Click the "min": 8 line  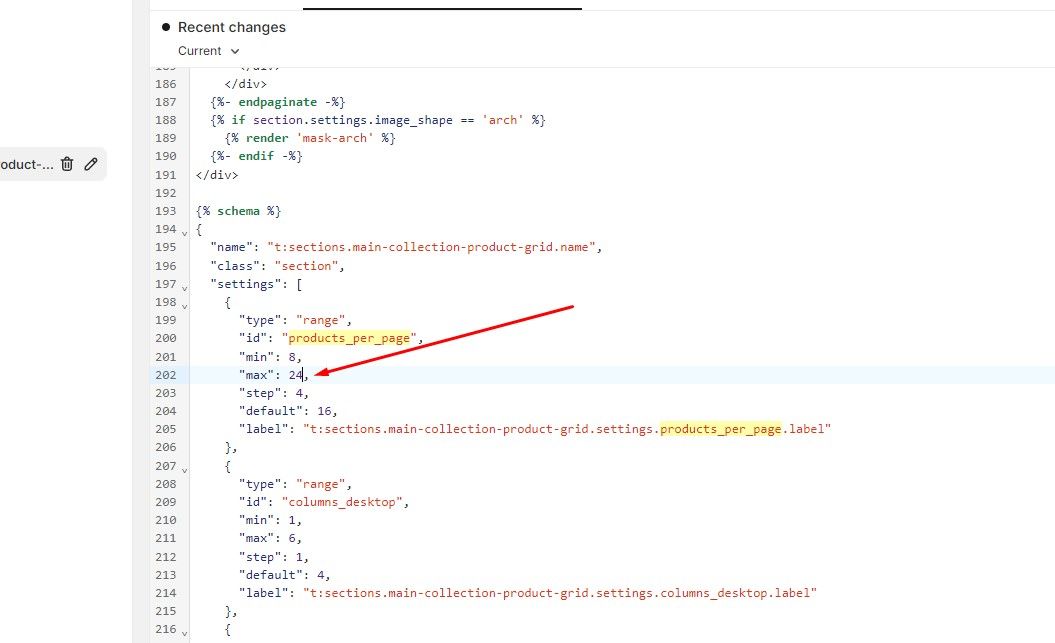270,356
